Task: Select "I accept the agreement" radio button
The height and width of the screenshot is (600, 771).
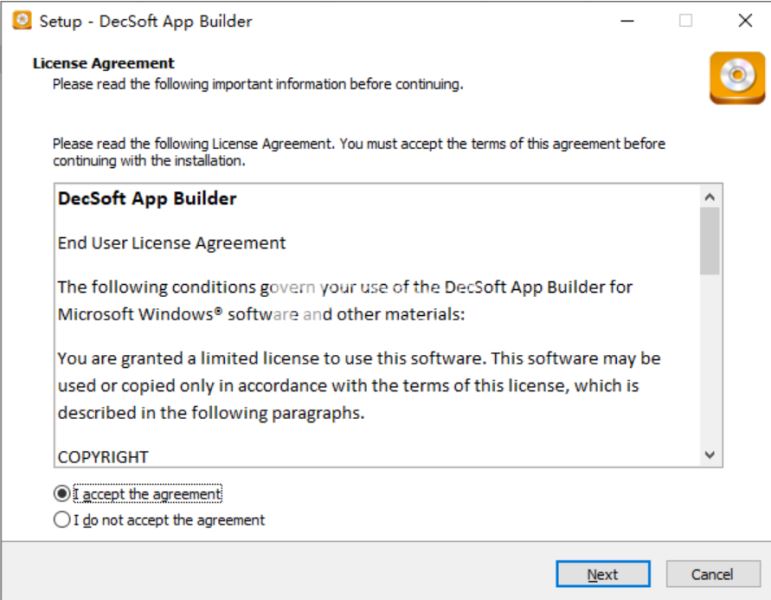Action: 63,494
